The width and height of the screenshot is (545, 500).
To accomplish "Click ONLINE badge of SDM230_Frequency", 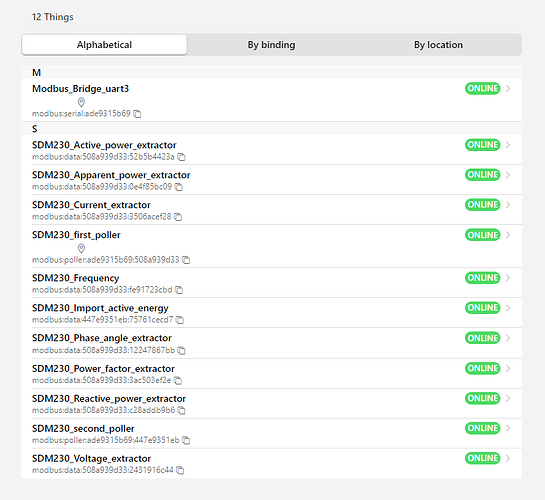I will pos(482,278).
